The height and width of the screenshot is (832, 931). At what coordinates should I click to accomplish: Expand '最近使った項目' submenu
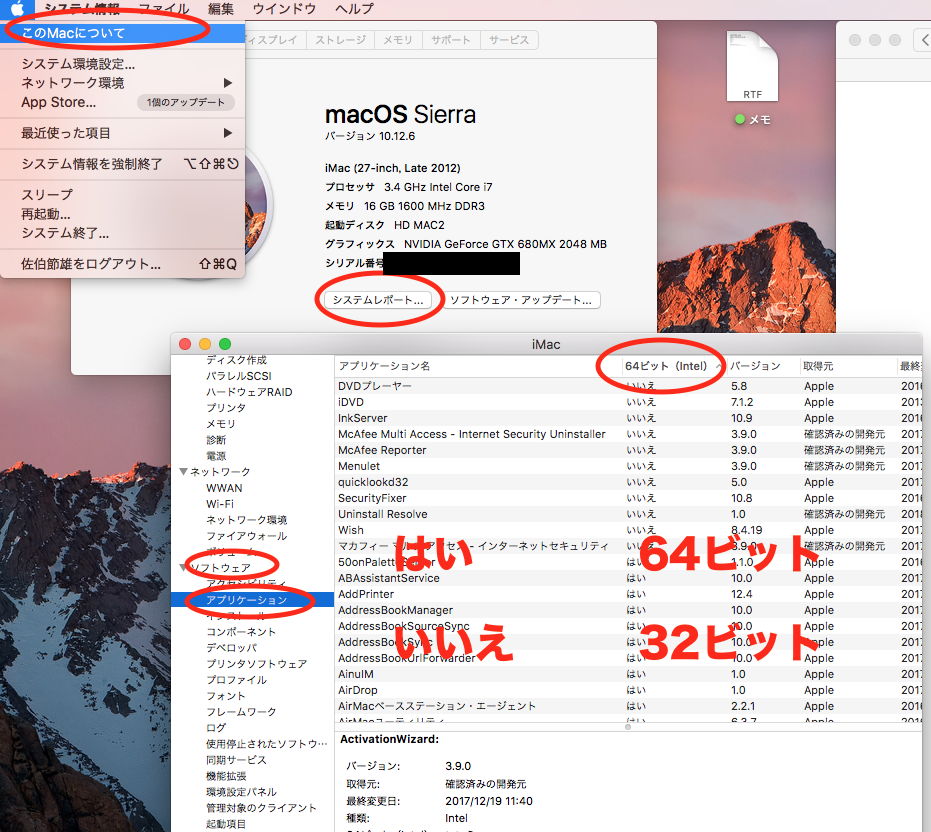coord(122,133)
